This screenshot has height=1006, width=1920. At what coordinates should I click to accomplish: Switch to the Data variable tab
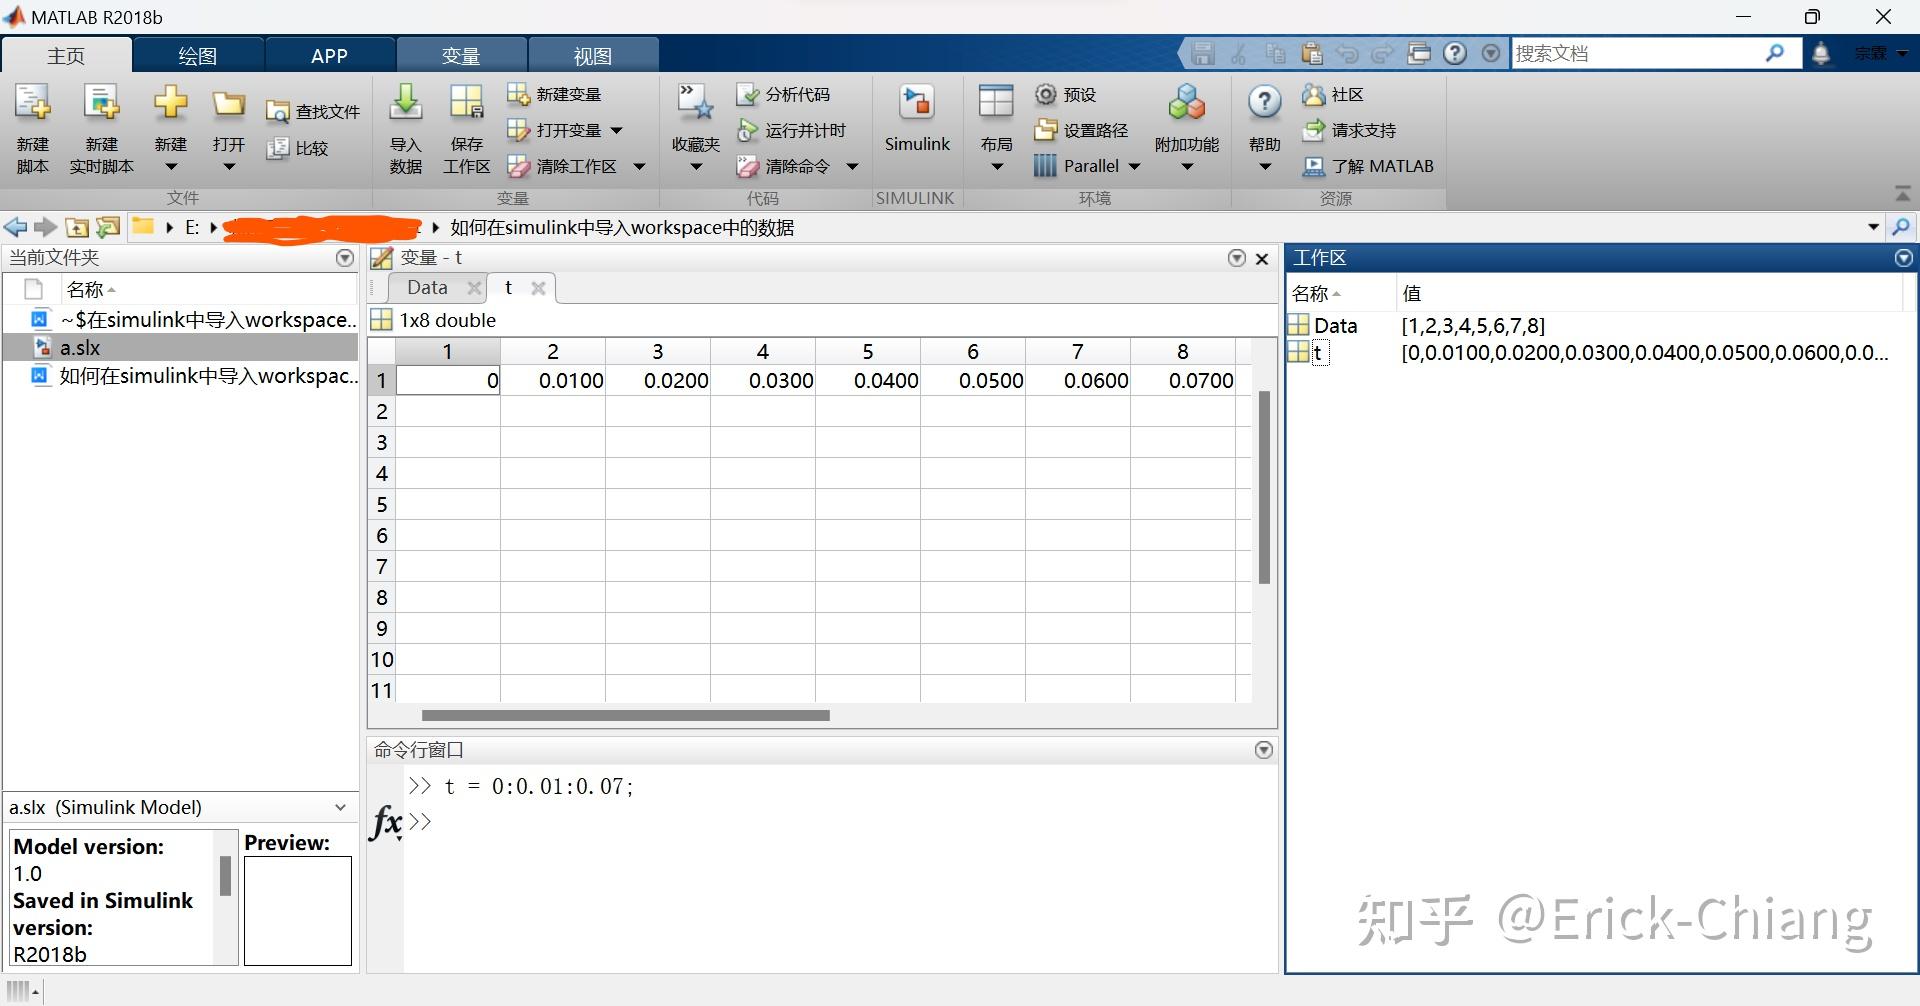(x=427, y=287)
